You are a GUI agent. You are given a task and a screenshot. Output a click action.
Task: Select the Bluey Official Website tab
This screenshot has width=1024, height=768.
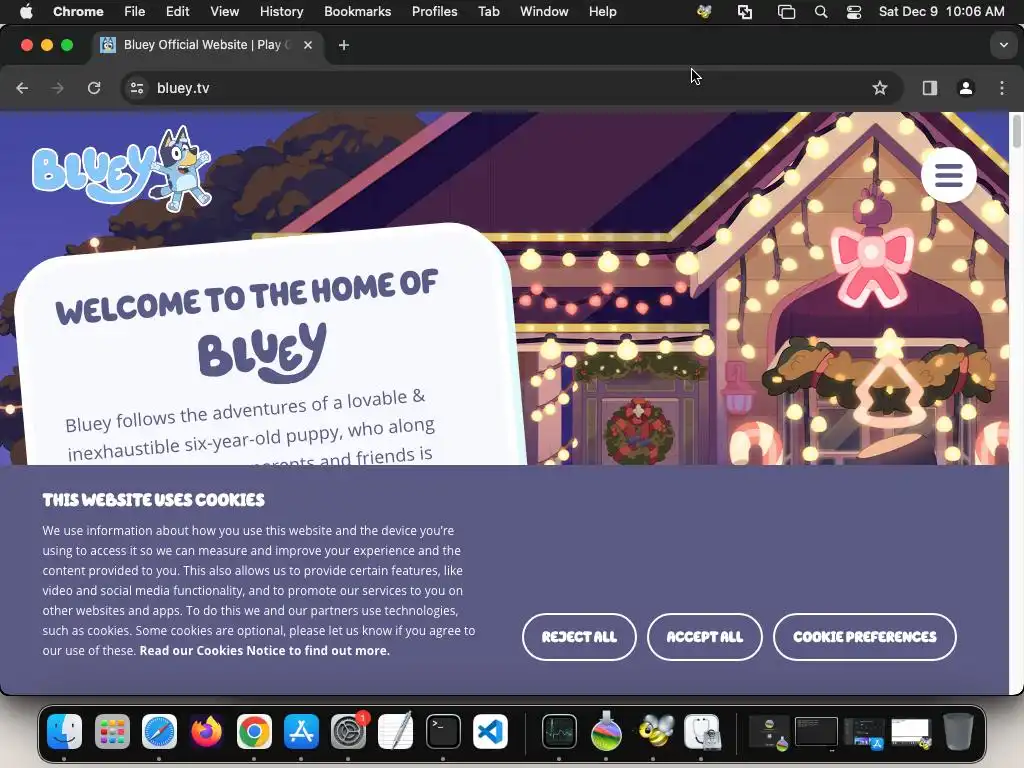(206, 45)
